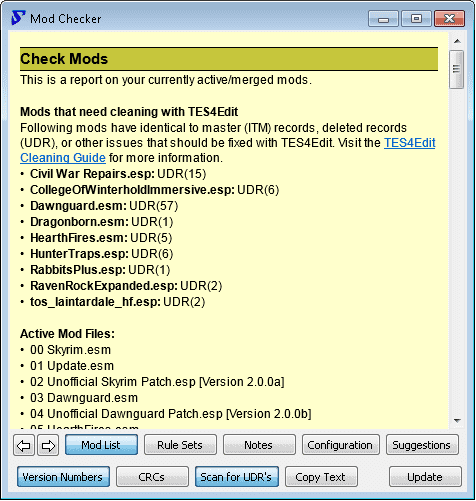The height and width of the screenshot is (501, 476).
Task: Click the Update button
Action: click(x=425, y=477)
